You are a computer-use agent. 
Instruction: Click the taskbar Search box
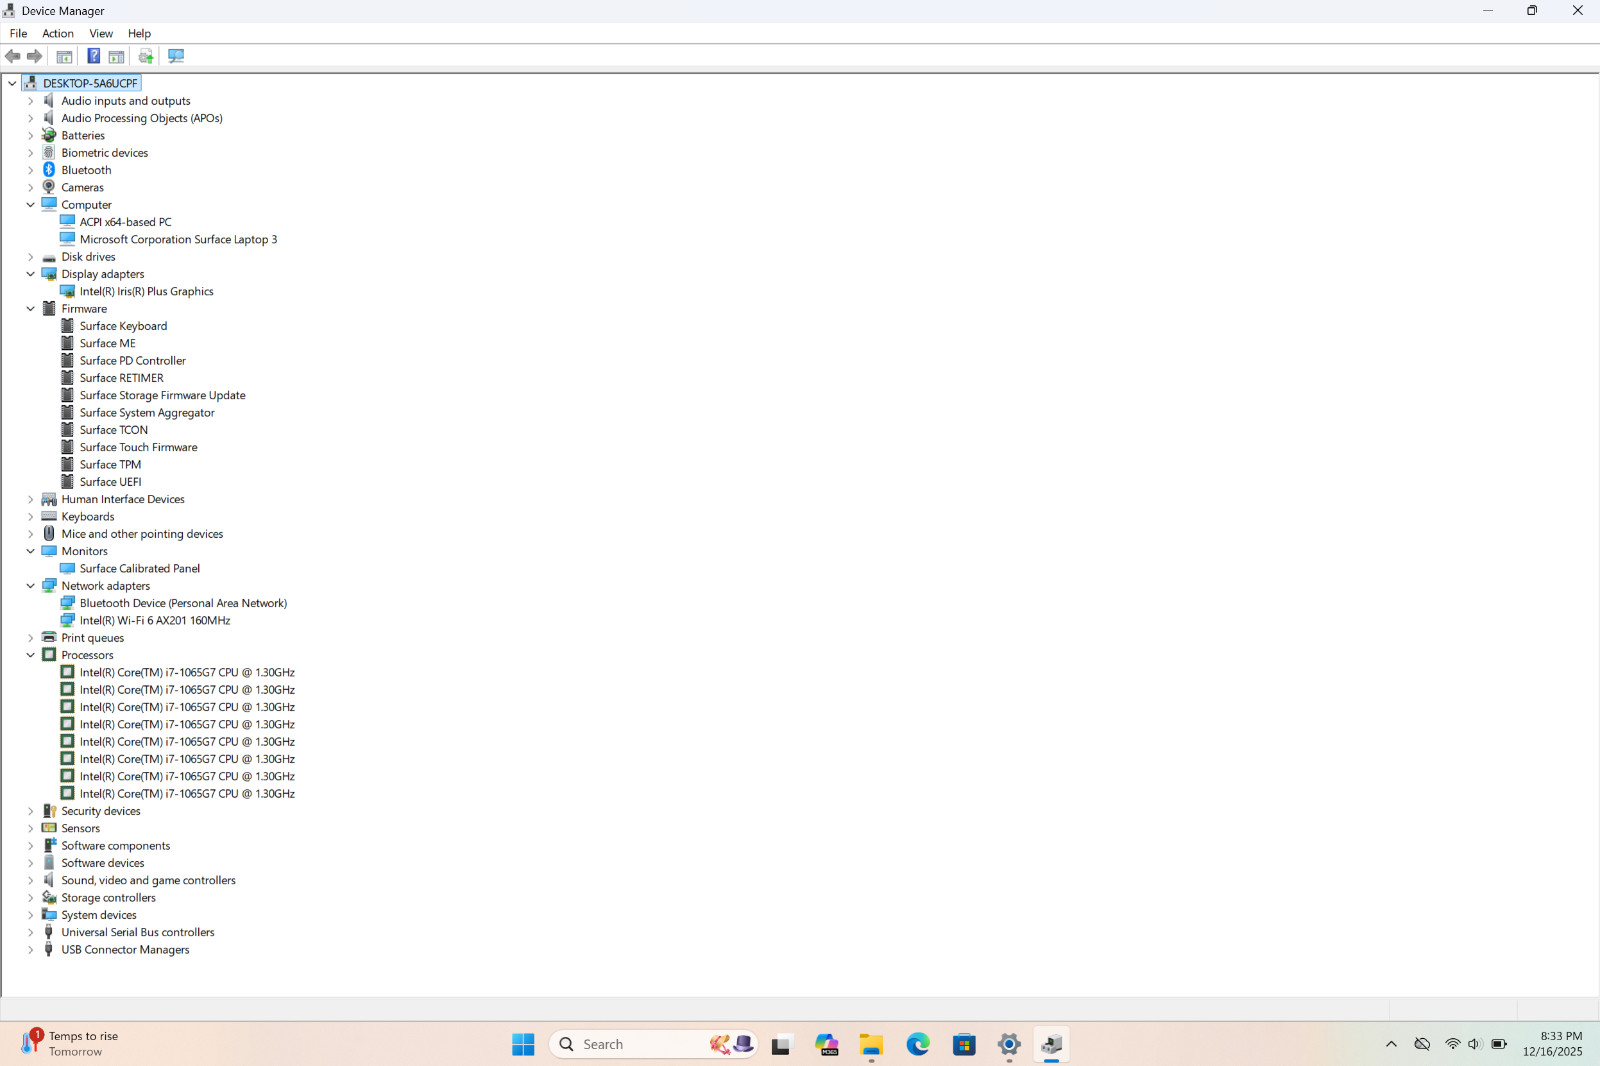[652, 1044]
